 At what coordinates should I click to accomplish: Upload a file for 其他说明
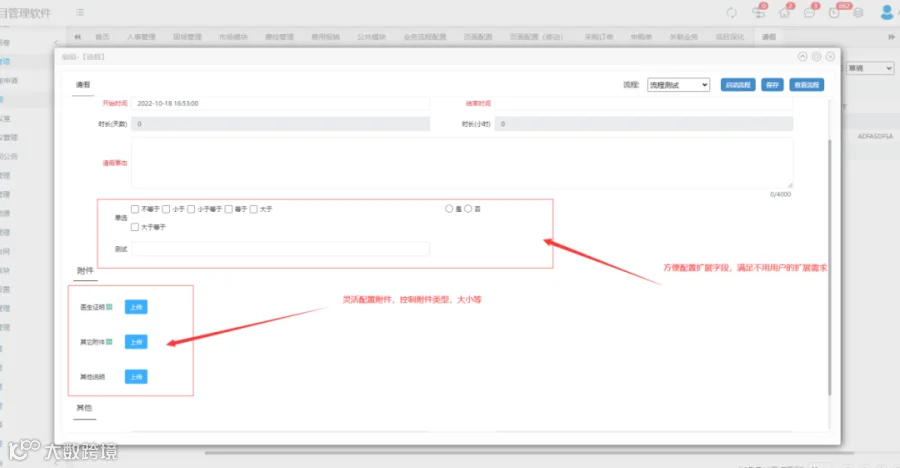coord(136,377)
